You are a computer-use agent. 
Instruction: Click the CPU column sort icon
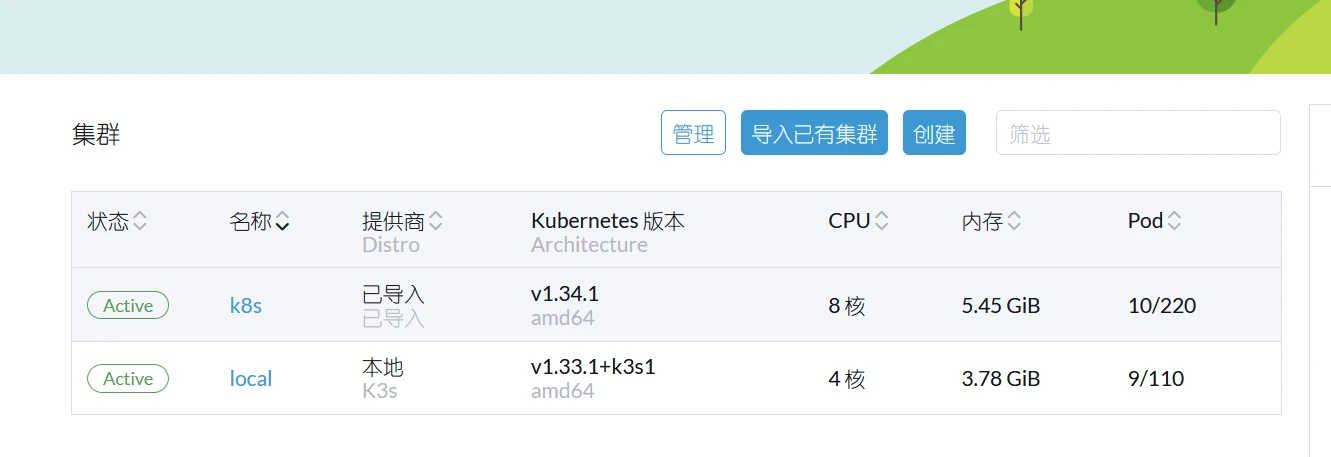881,222
